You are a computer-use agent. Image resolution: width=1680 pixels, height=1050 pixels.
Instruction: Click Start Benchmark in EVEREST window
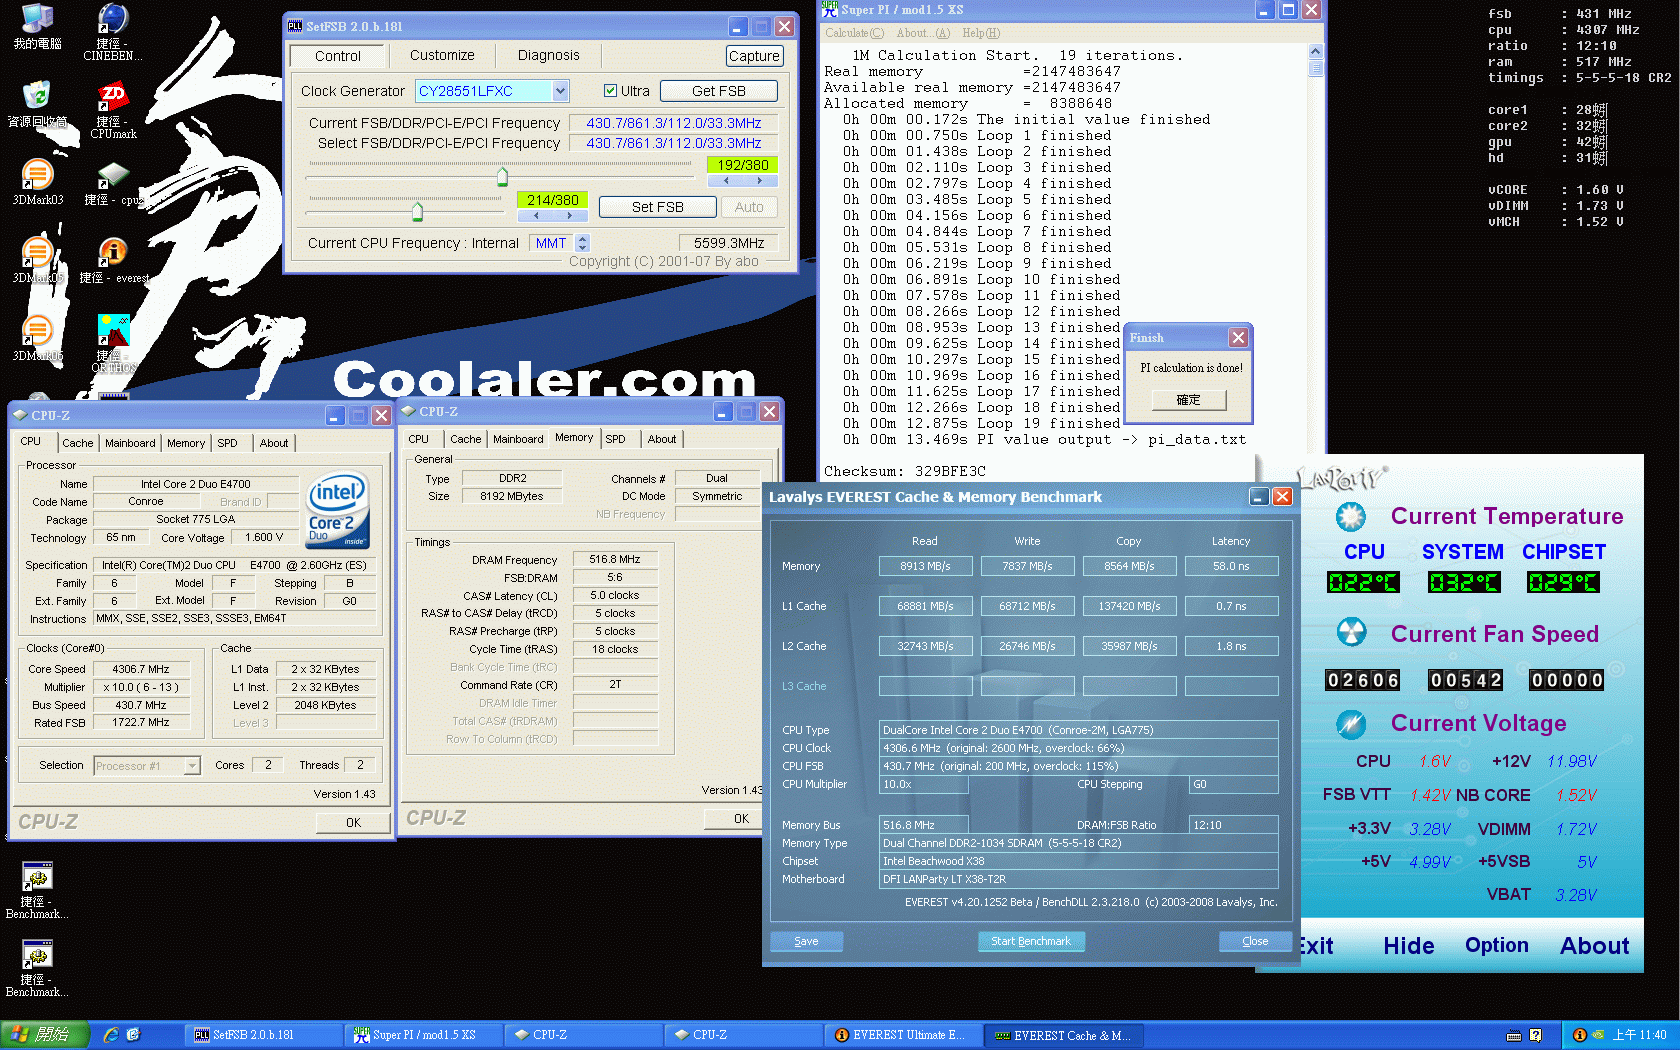click(x=1031, y=941)
